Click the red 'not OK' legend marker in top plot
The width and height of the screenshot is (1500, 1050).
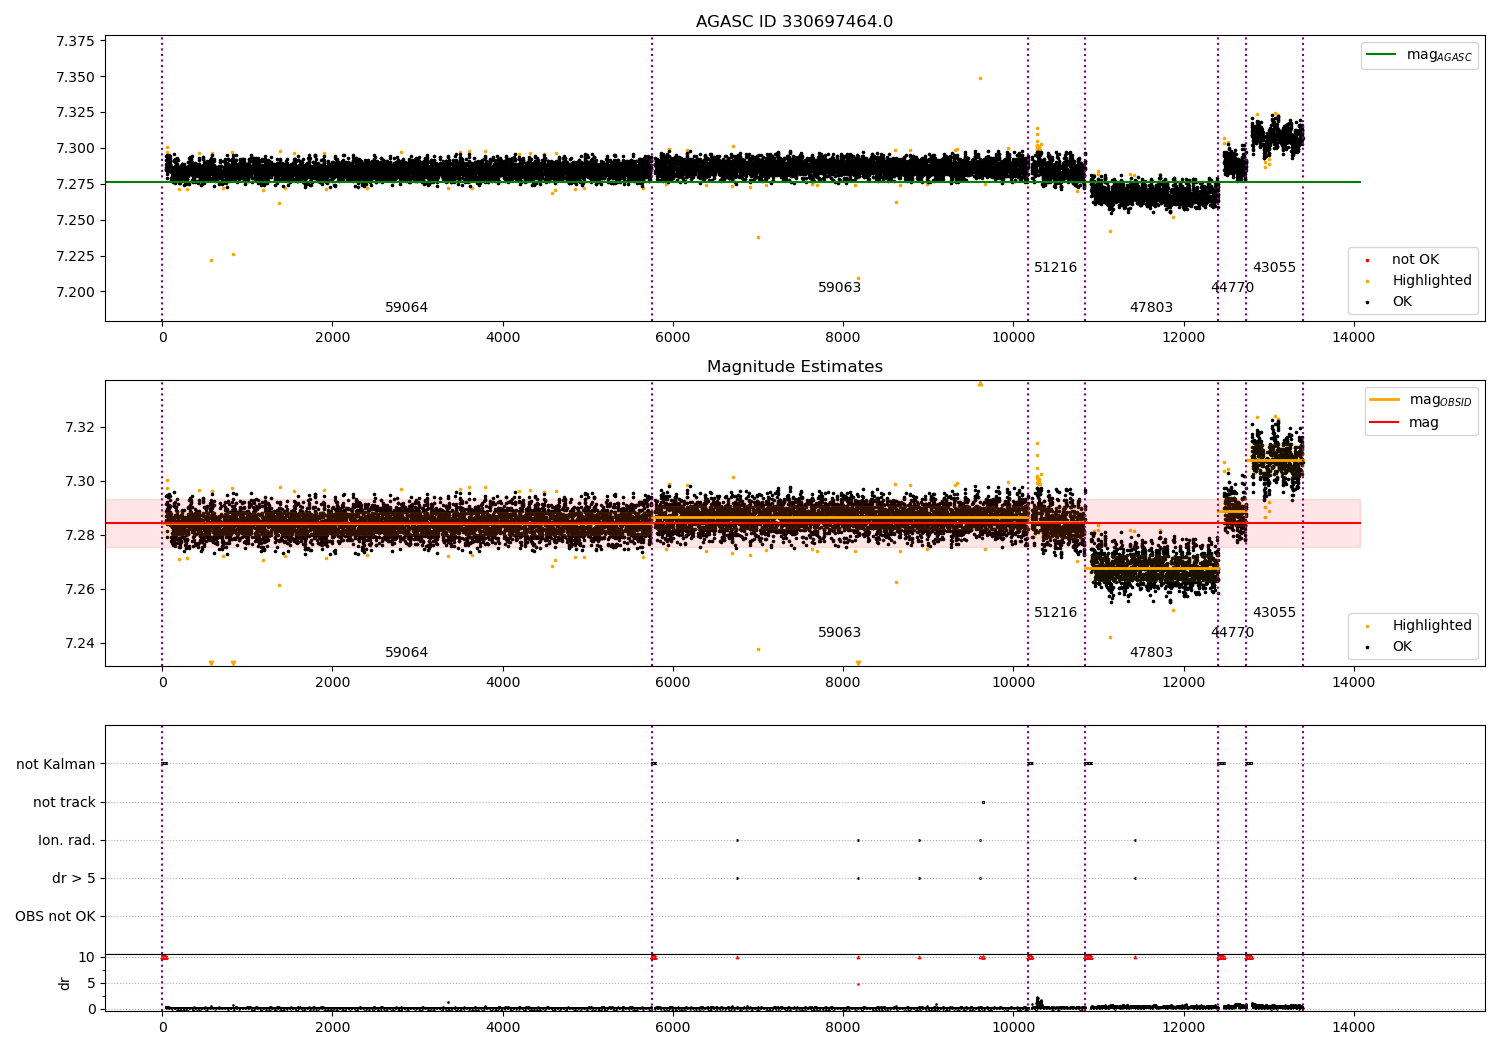(x=1367, y=260)
